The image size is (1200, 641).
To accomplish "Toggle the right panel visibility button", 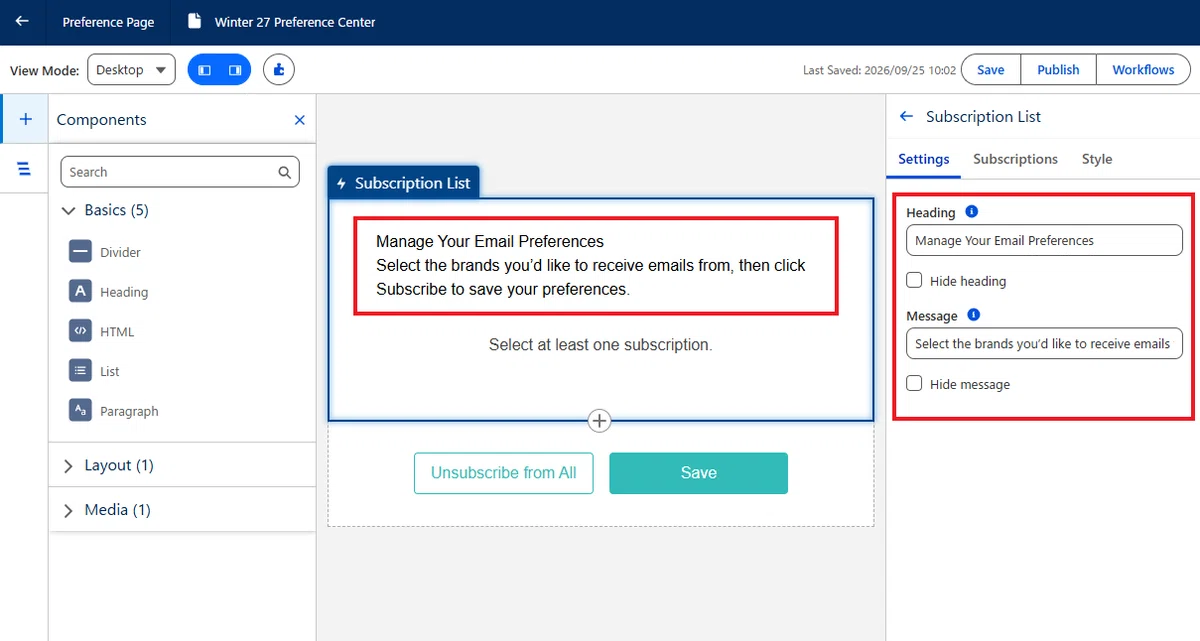I will click(x=235, y=70).
